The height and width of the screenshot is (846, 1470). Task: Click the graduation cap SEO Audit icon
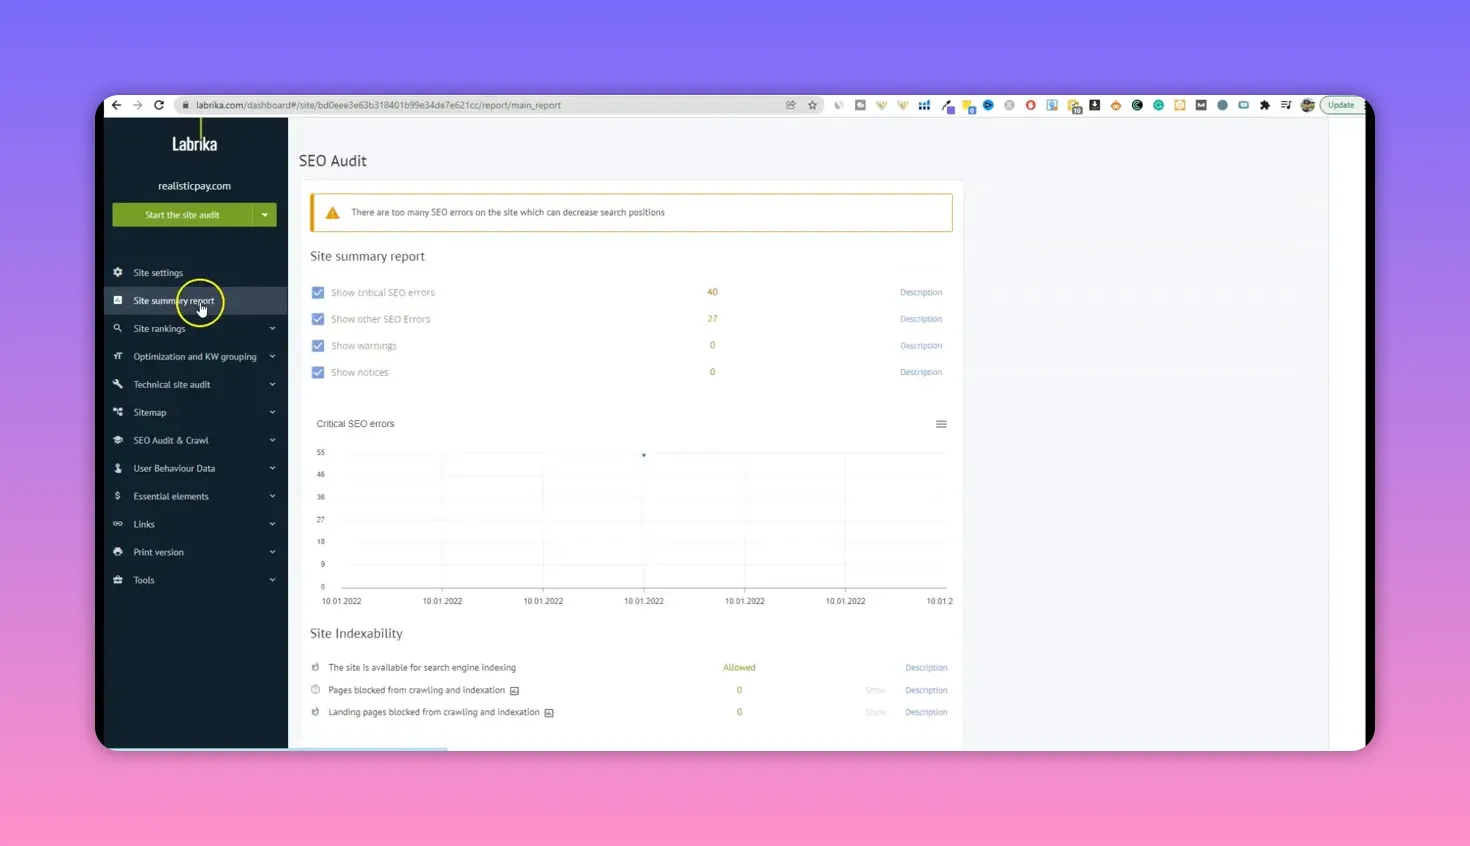[118, 440]
